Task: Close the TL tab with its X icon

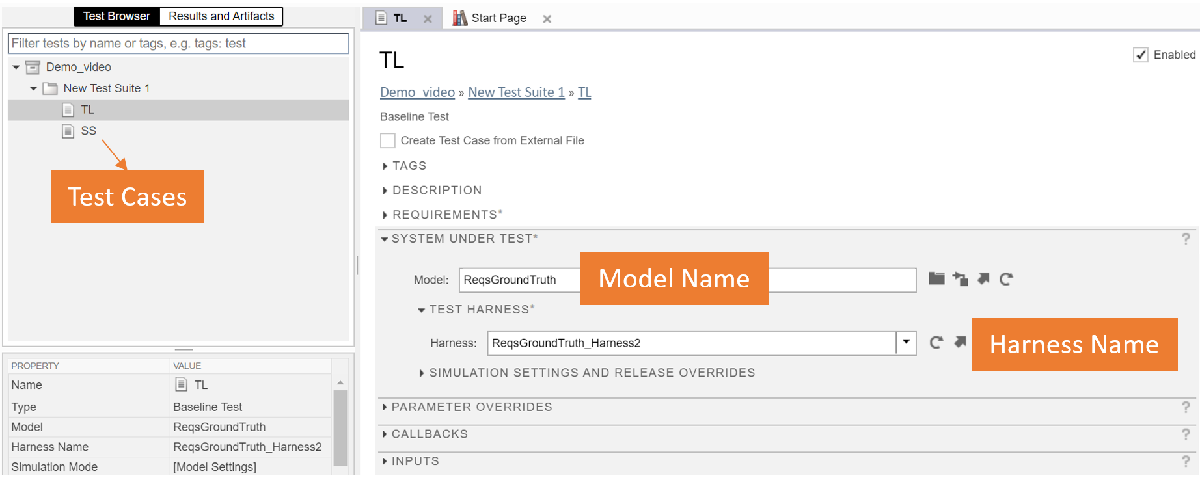Action: coord(427,19)
